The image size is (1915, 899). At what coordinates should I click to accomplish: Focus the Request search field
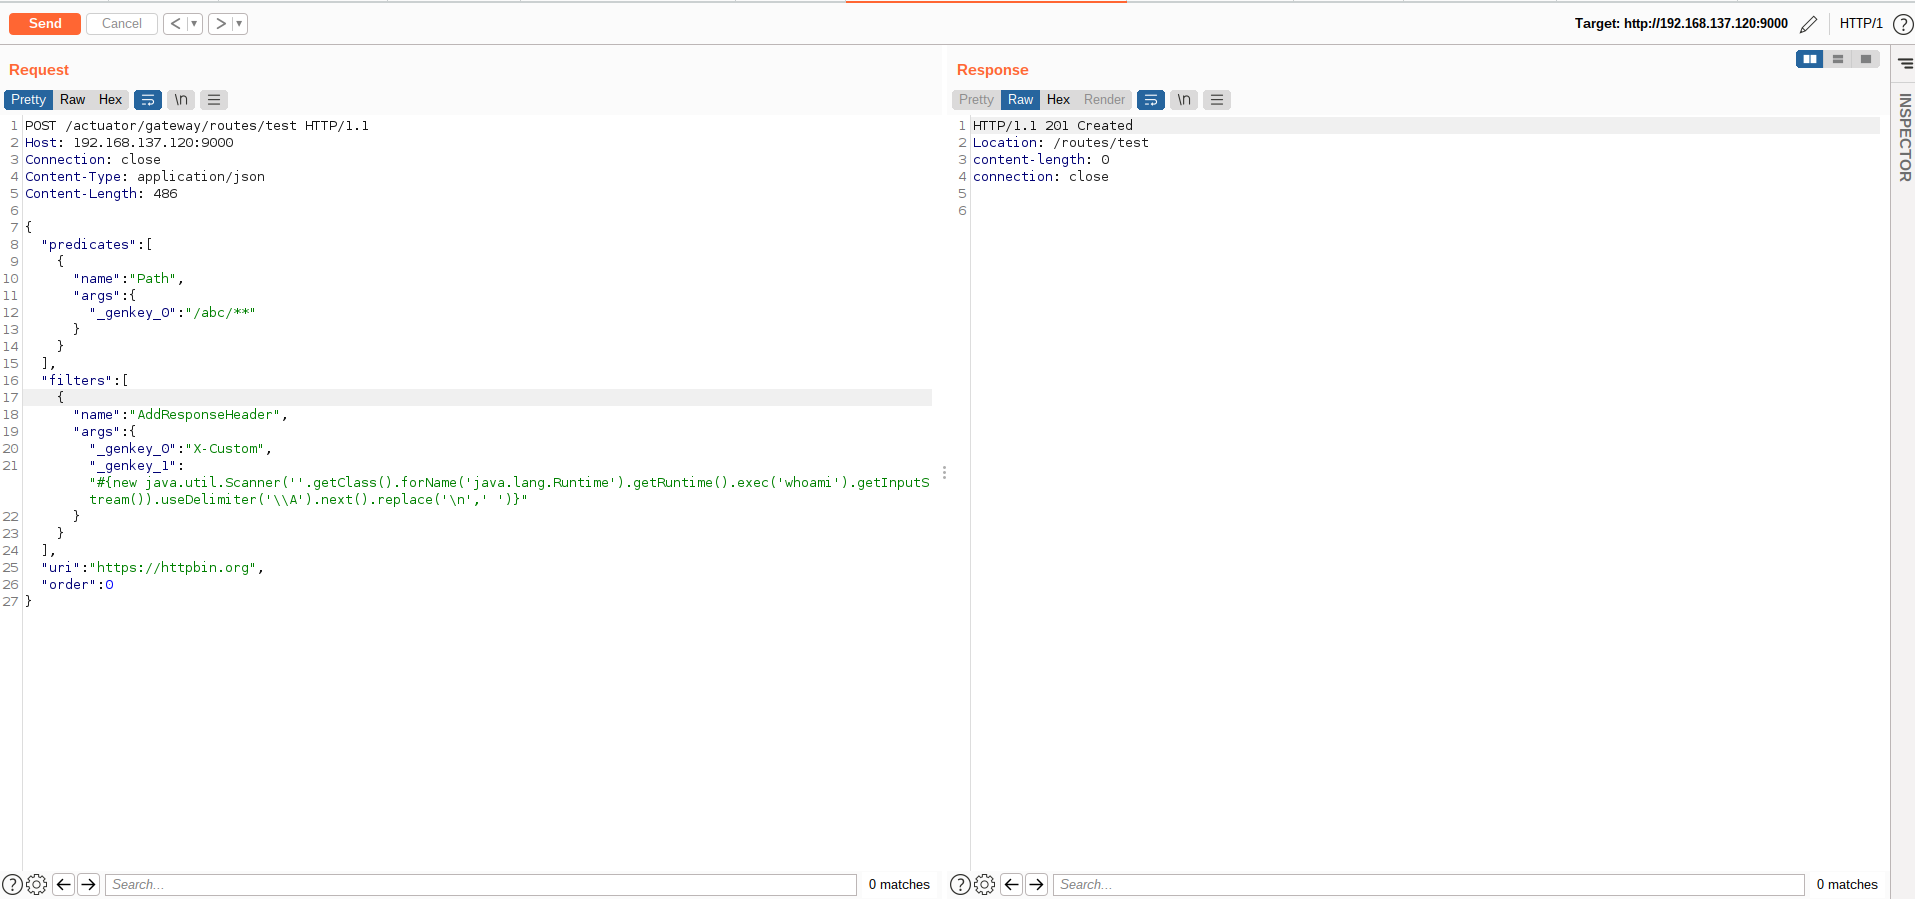[481, 885]
